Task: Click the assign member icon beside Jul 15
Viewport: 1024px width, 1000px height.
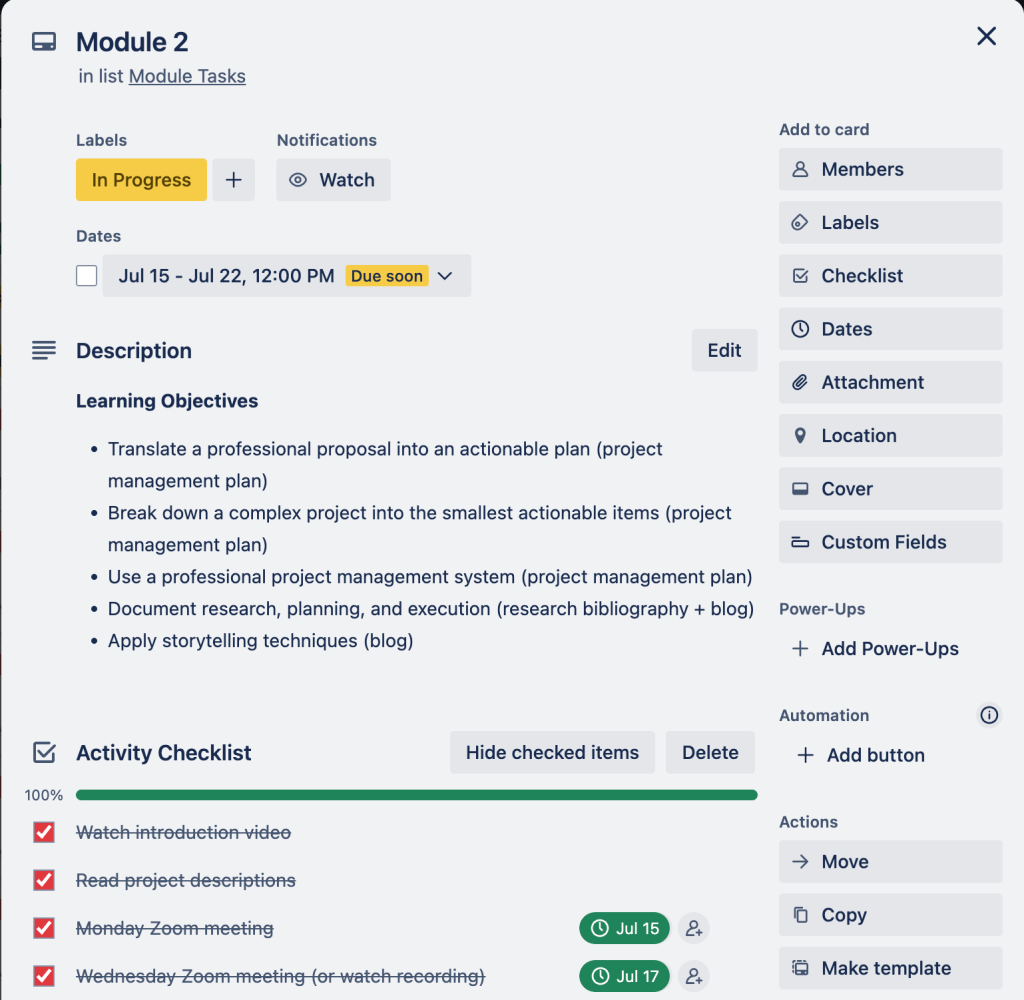Action: (x=693, y=928)
